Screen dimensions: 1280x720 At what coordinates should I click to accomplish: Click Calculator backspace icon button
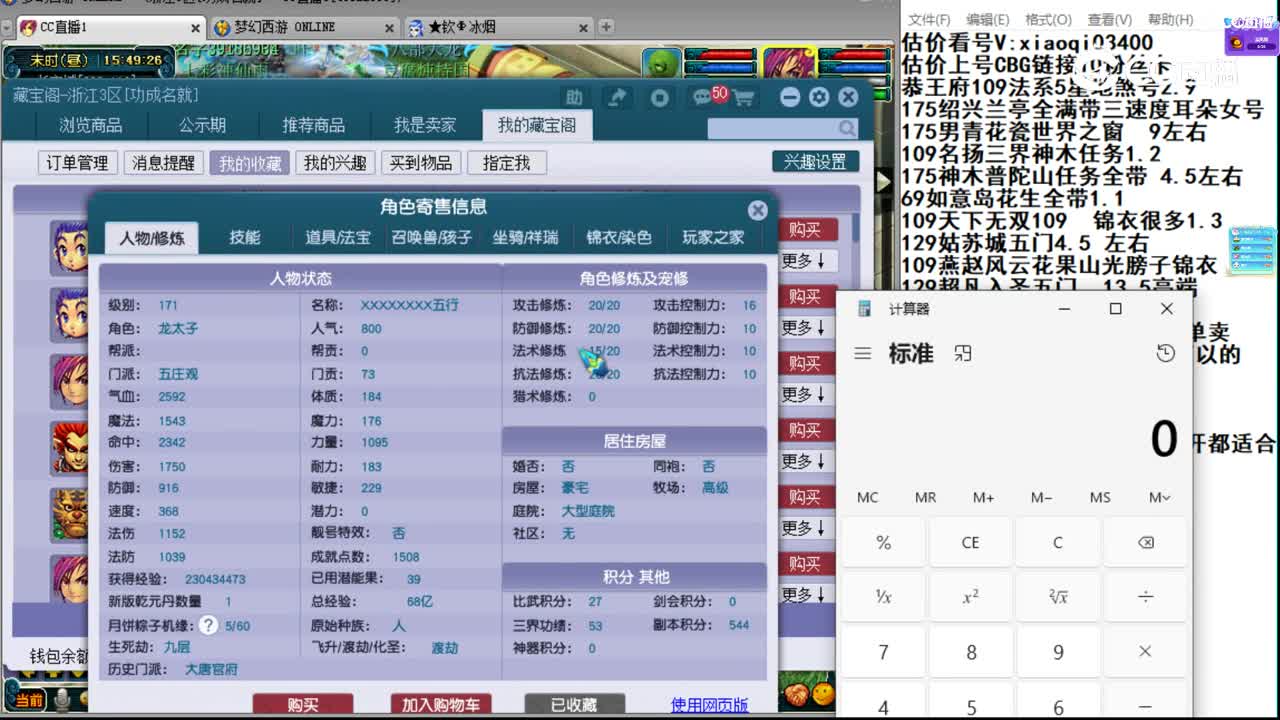pos(1146,542)
